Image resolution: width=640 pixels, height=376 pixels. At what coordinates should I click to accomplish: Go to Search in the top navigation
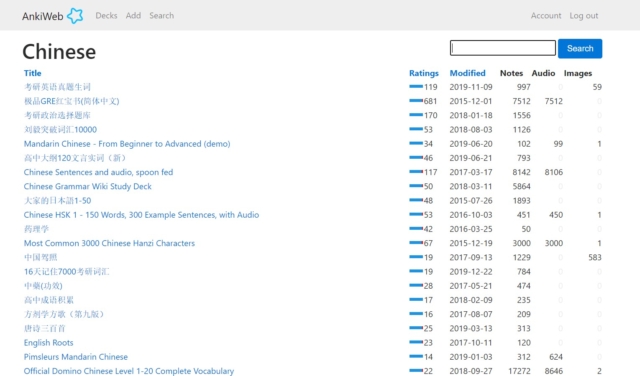pyautogui.click(x=161, y=16)
